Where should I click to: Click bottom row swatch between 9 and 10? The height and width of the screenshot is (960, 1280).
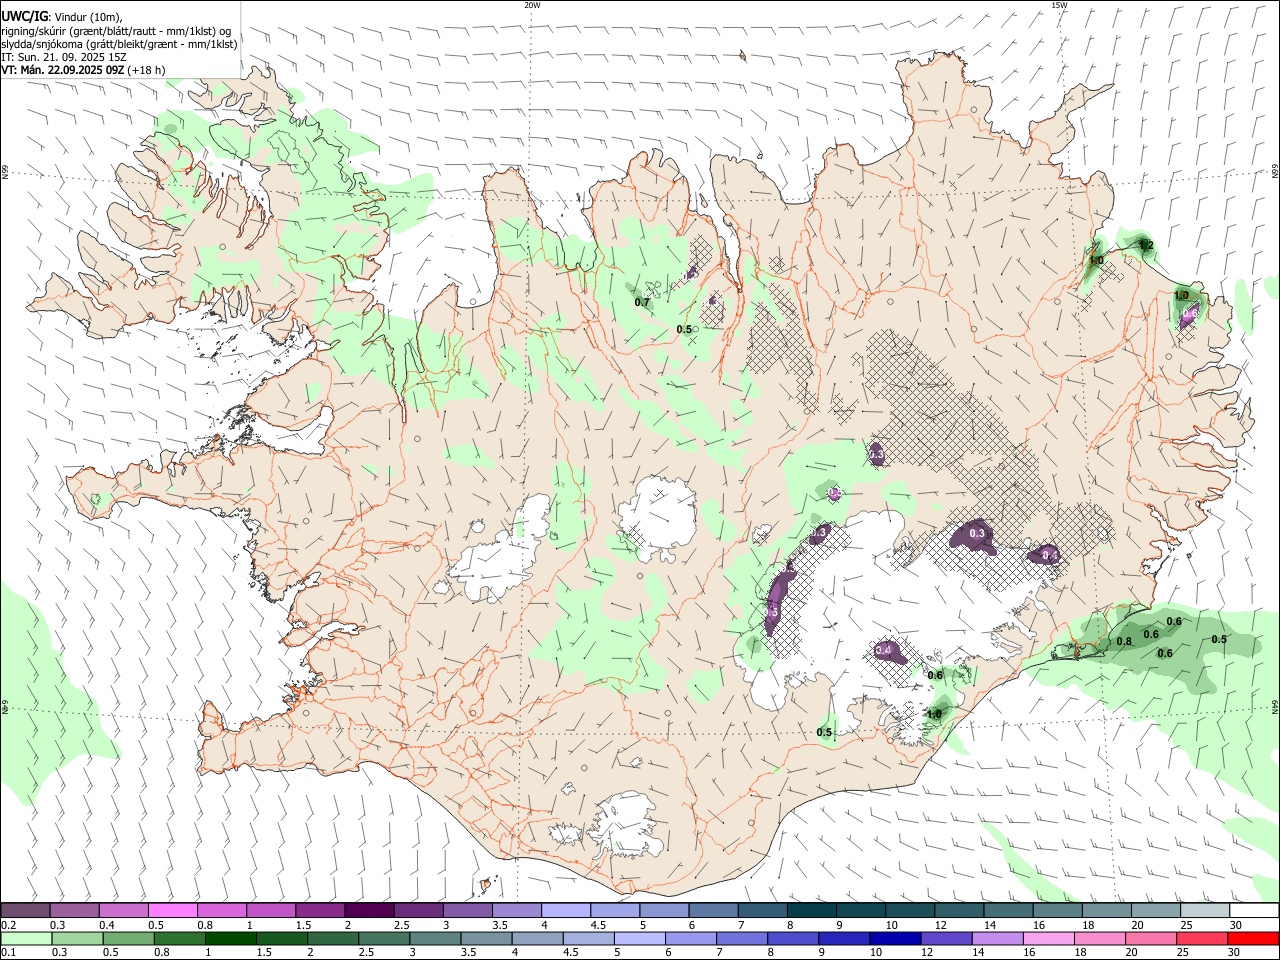[844, 938]
